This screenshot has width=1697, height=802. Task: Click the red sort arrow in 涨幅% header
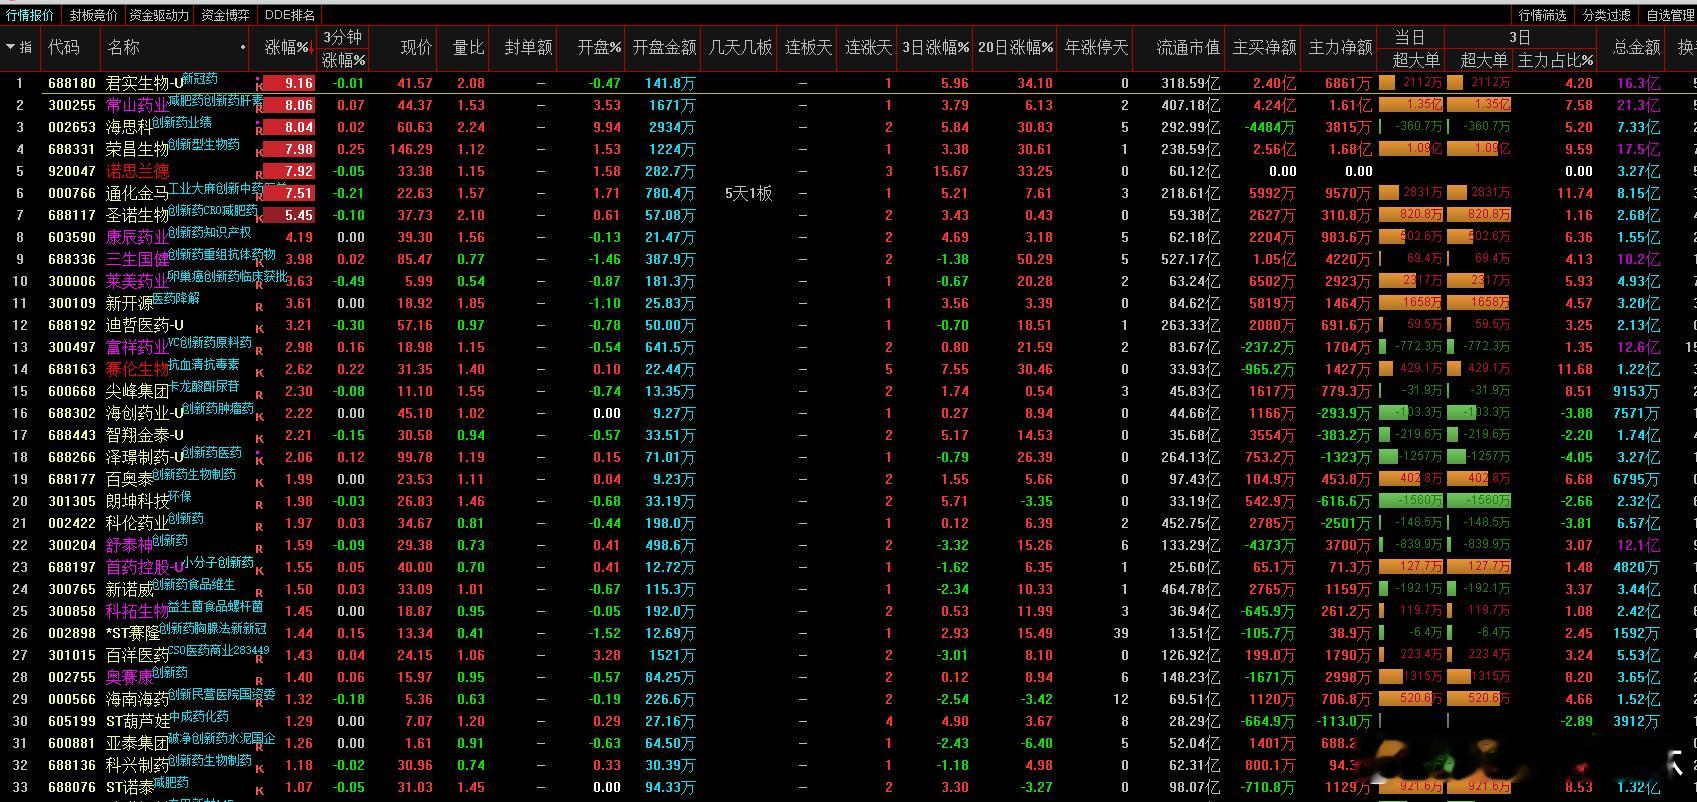[x=313, y=48]
